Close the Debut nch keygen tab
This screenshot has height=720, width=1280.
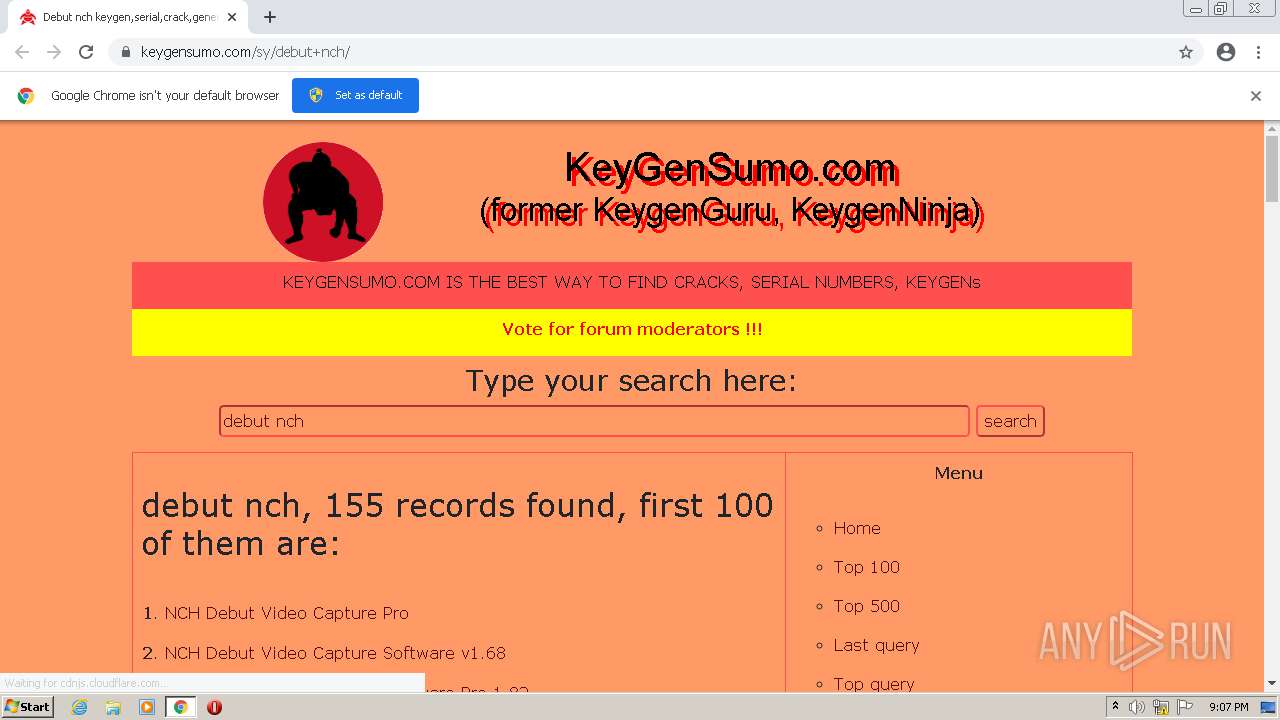(233, 17)
